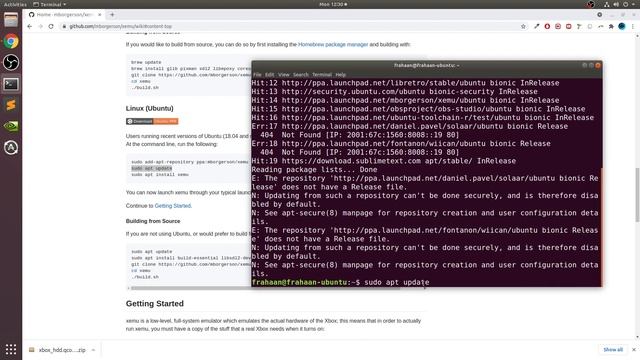
Task: Click the address bar URL
Action: [120, 26]
